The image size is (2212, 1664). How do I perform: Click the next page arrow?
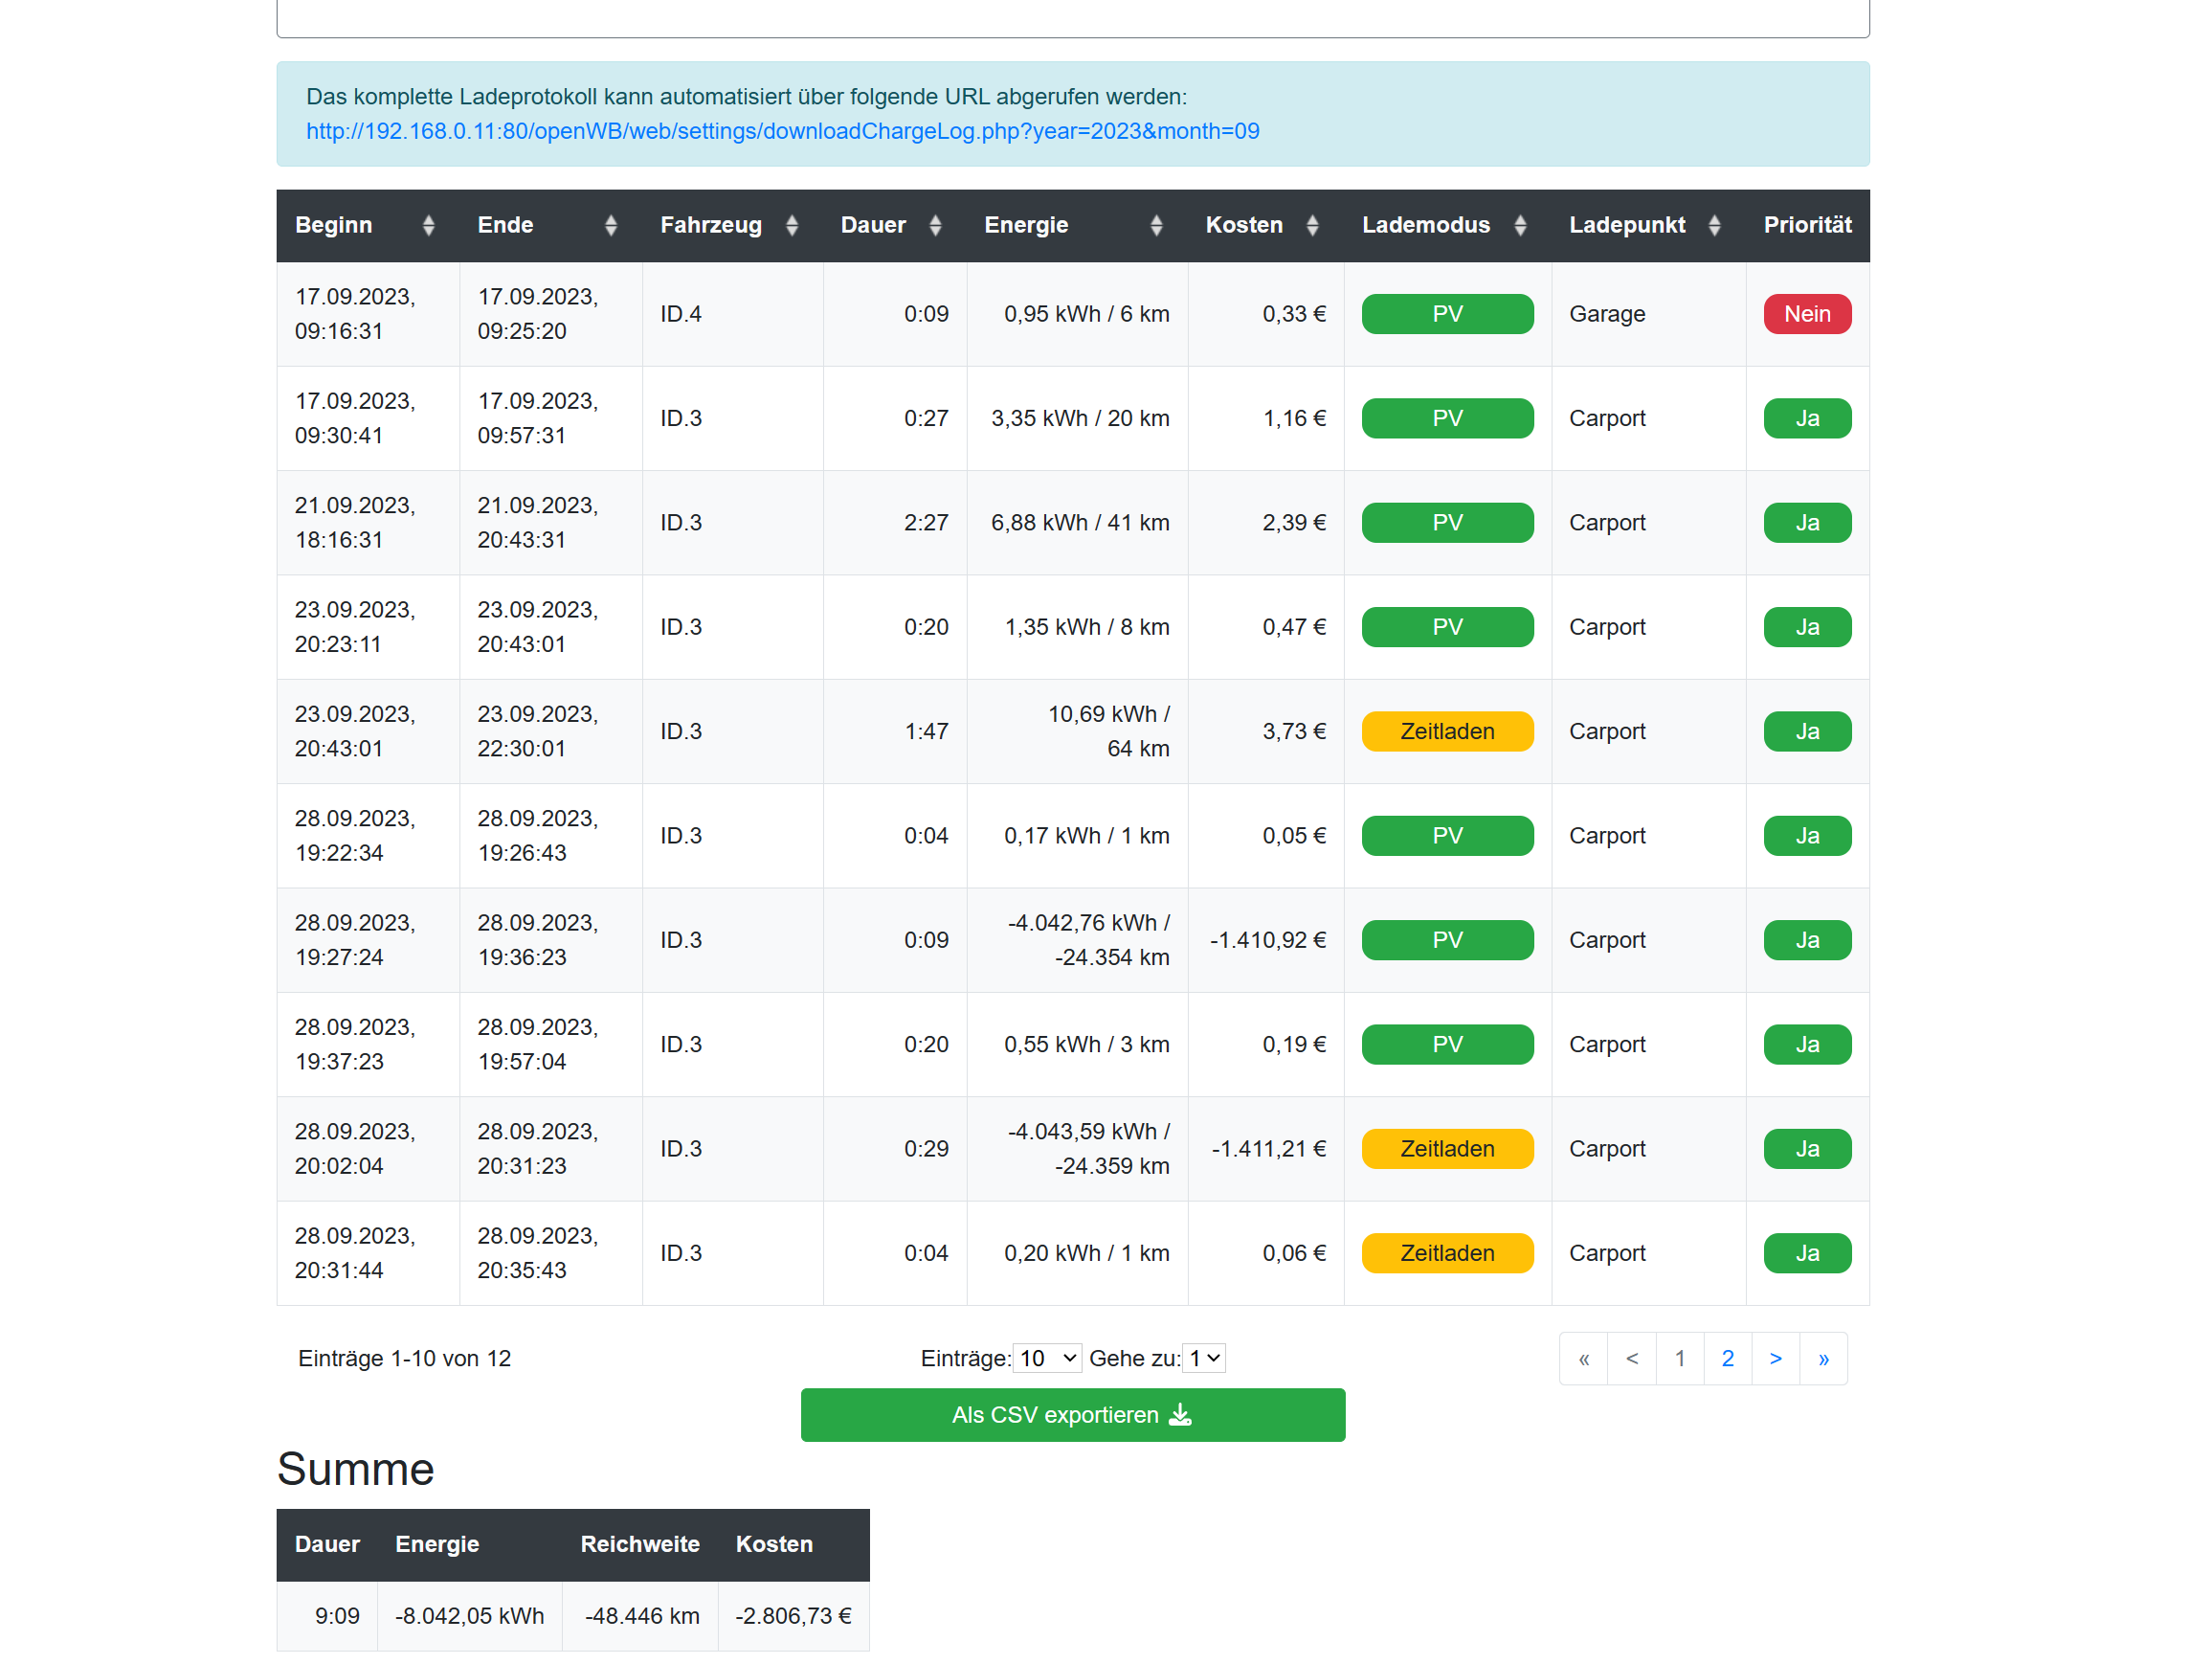point(1775,1357)
